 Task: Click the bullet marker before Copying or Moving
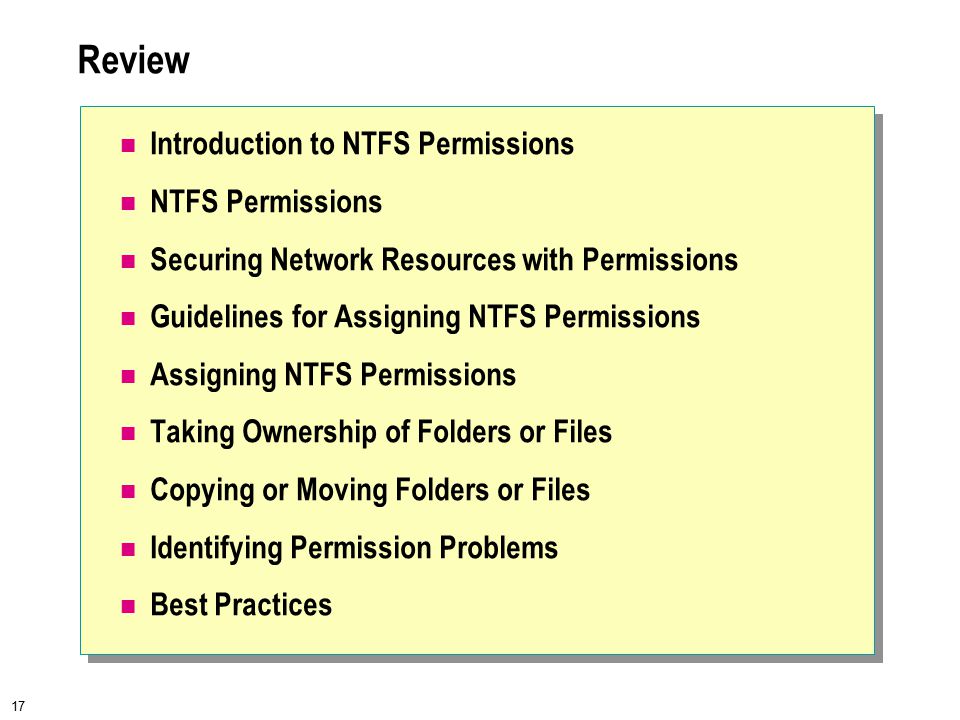pos(128,492)
